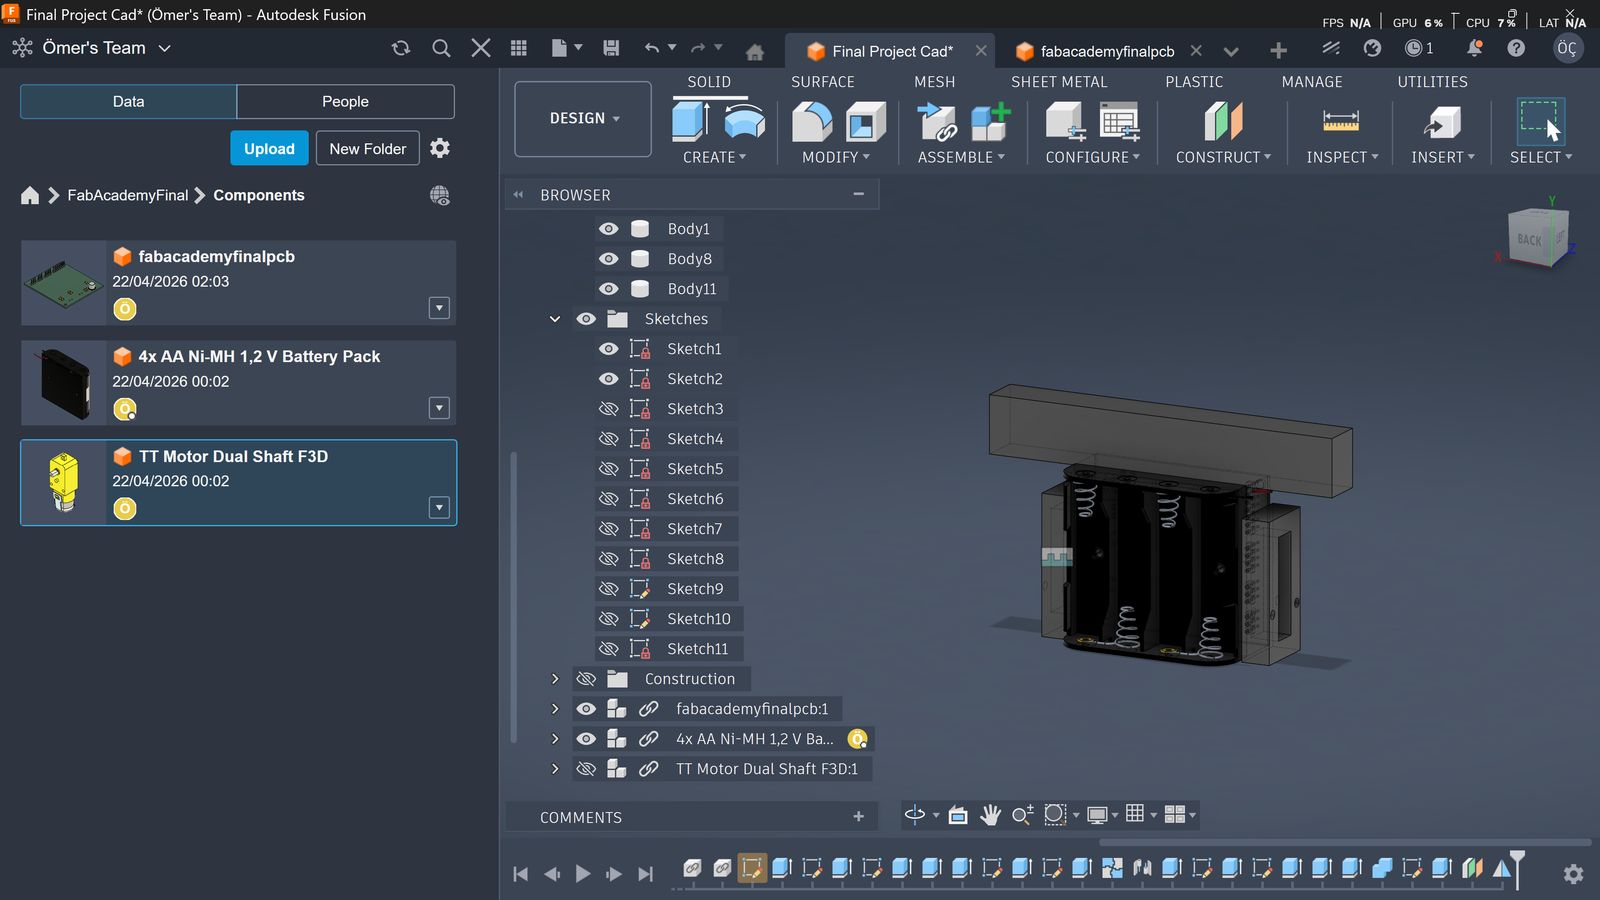Open the job status clock icon
1600x900 pixels.
1414,48
